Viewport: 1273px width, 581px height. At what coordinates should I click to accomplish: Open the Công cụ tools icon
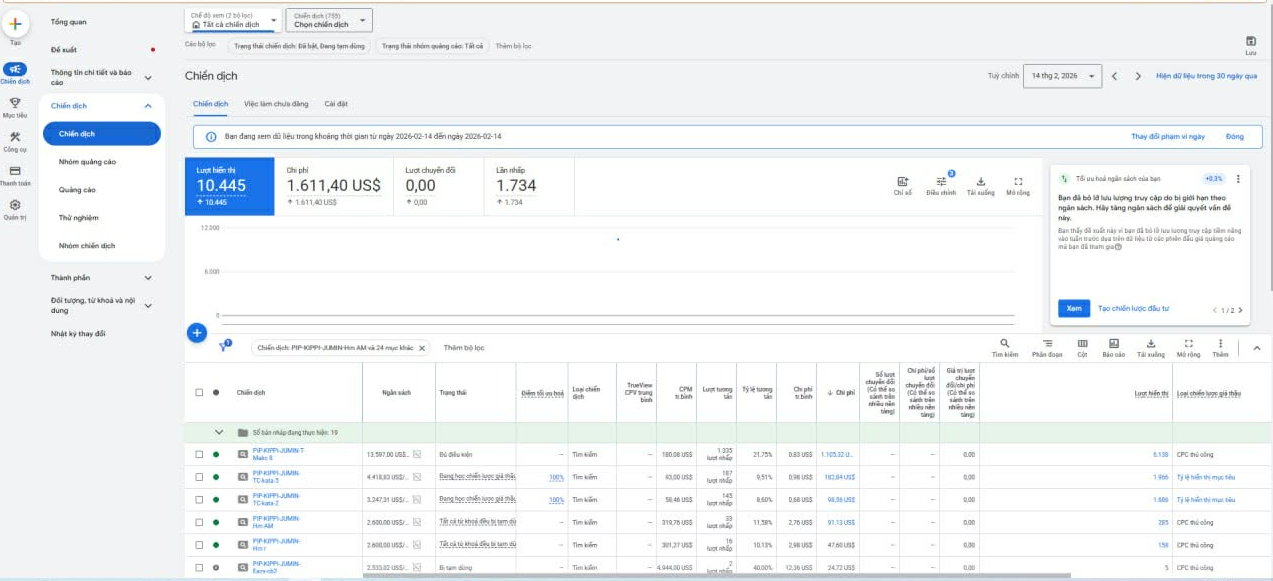[x=15, y=137]
